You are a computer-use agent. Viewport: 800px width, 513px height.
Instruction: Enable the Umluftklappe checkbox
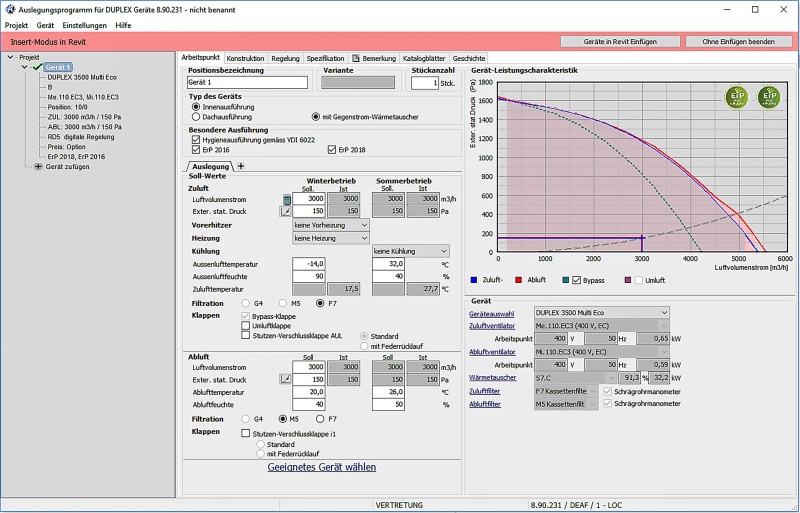(245, 325)
